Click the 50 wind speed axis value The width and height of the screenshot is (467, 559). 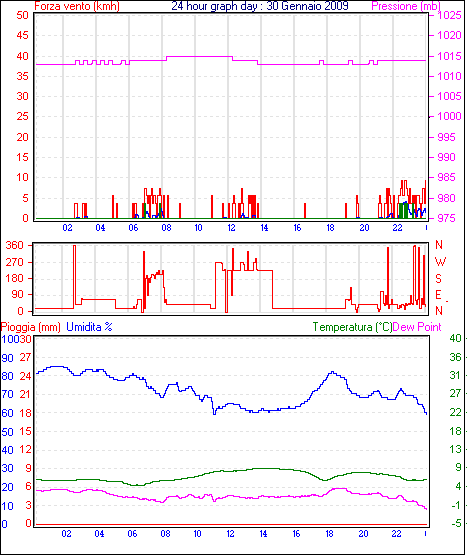[x=22, y=15]
